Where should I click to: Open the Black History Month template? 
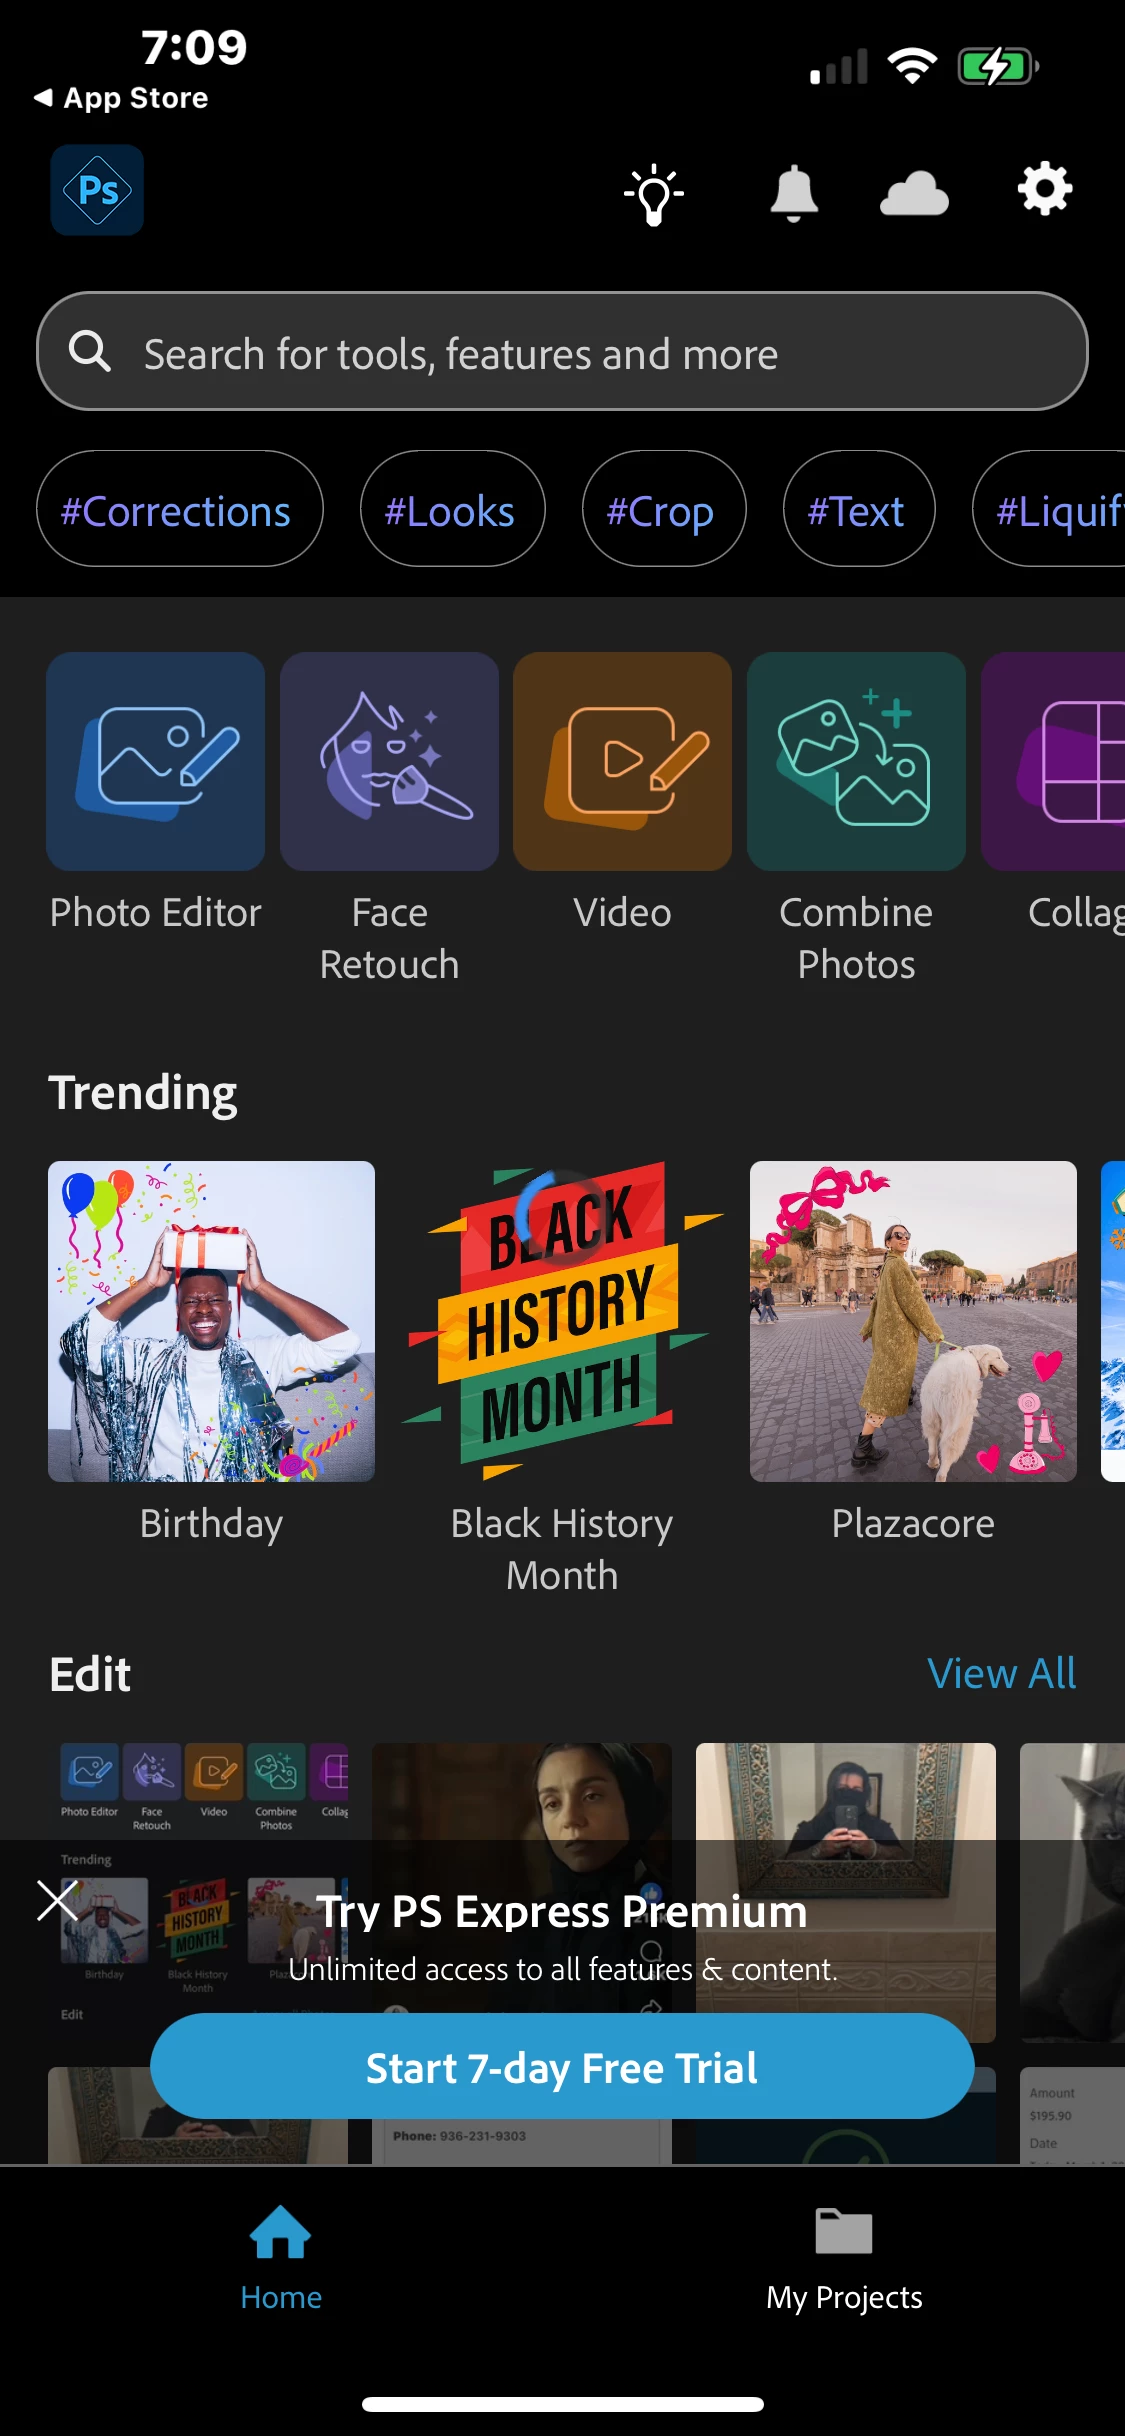pyautogui.click(x=562, y=1321)
